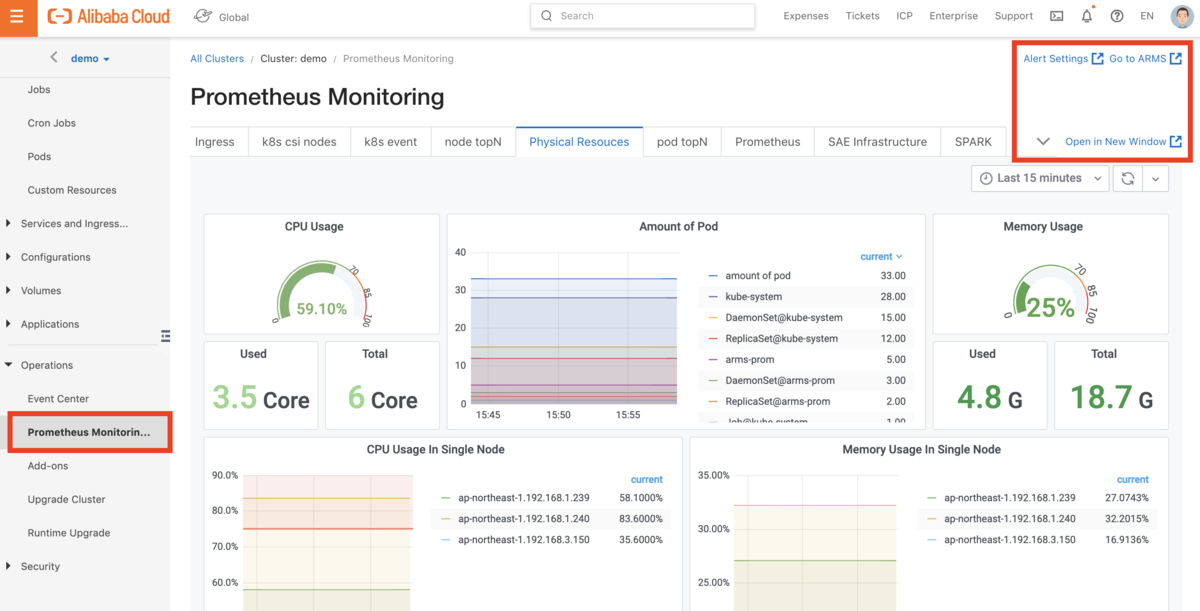Open the demo cluster dropdown
This screenshot has width=1200, height=611.
[90, 58]
